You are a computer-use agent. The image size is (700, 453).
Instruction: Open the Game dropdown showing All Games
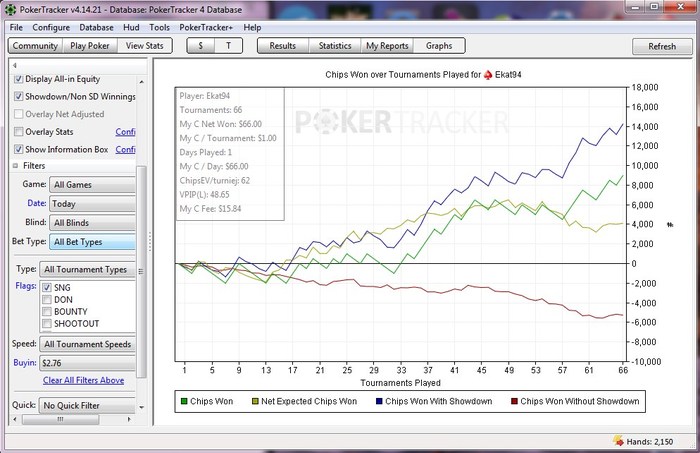coord(92,185)
